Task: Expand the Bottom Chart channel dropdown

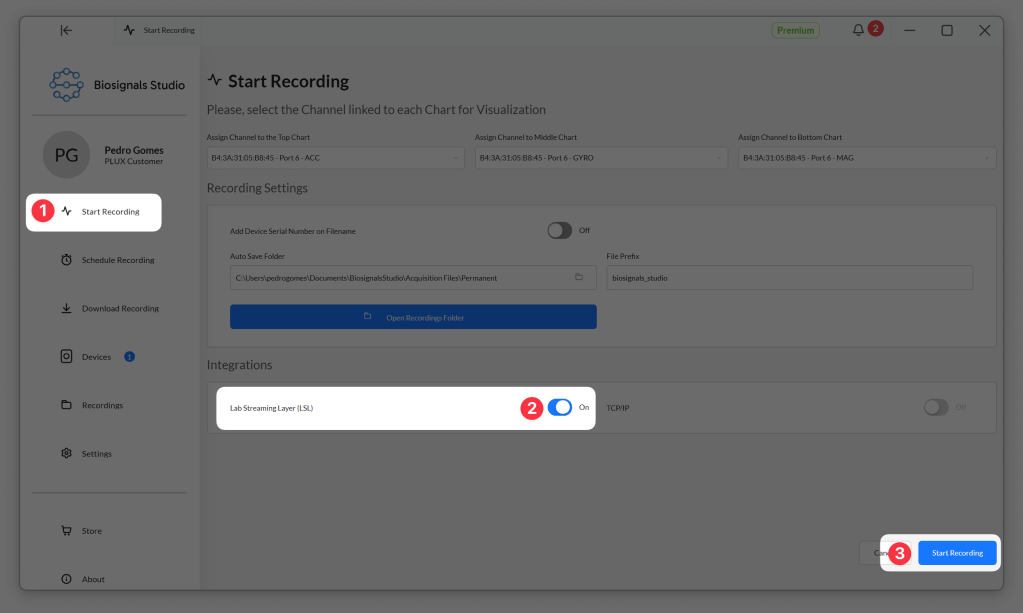Action: 867,158
